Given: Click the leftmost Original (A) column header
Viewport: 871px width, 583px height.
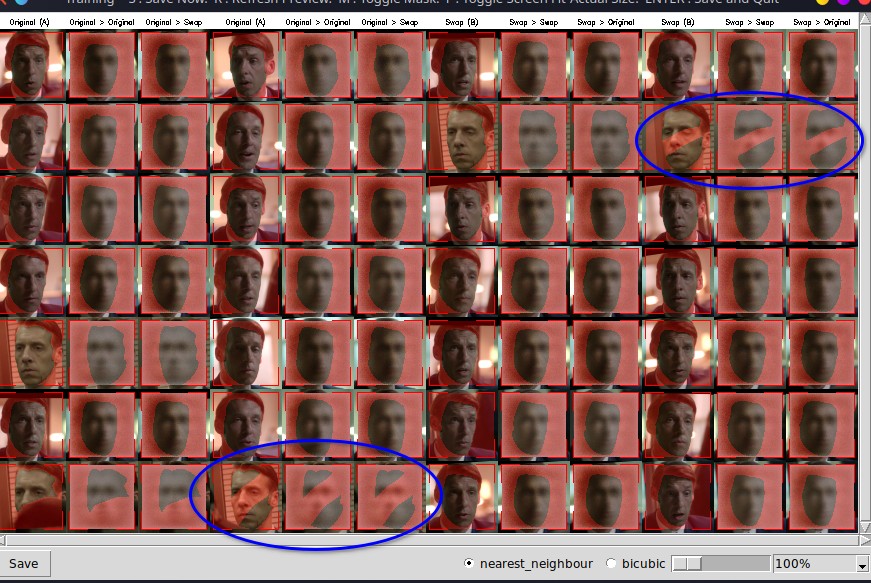Looking at the screenshot, I should pos(29,22).
